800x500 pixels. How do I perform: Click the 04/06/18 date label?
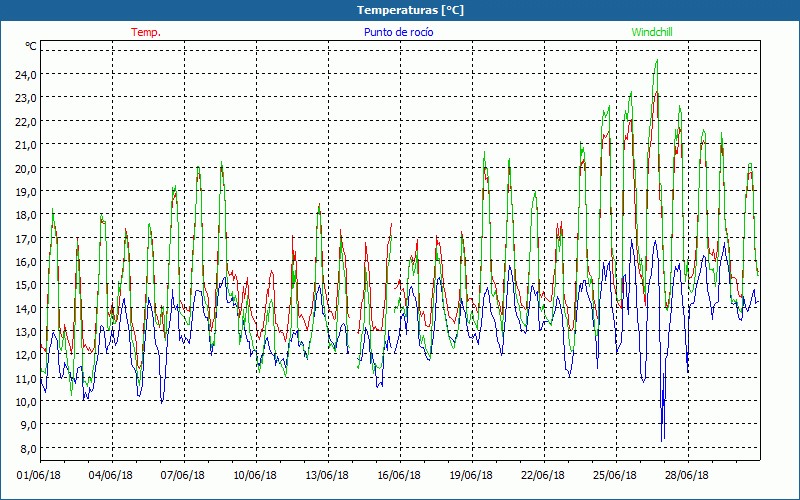coord(111,475)
